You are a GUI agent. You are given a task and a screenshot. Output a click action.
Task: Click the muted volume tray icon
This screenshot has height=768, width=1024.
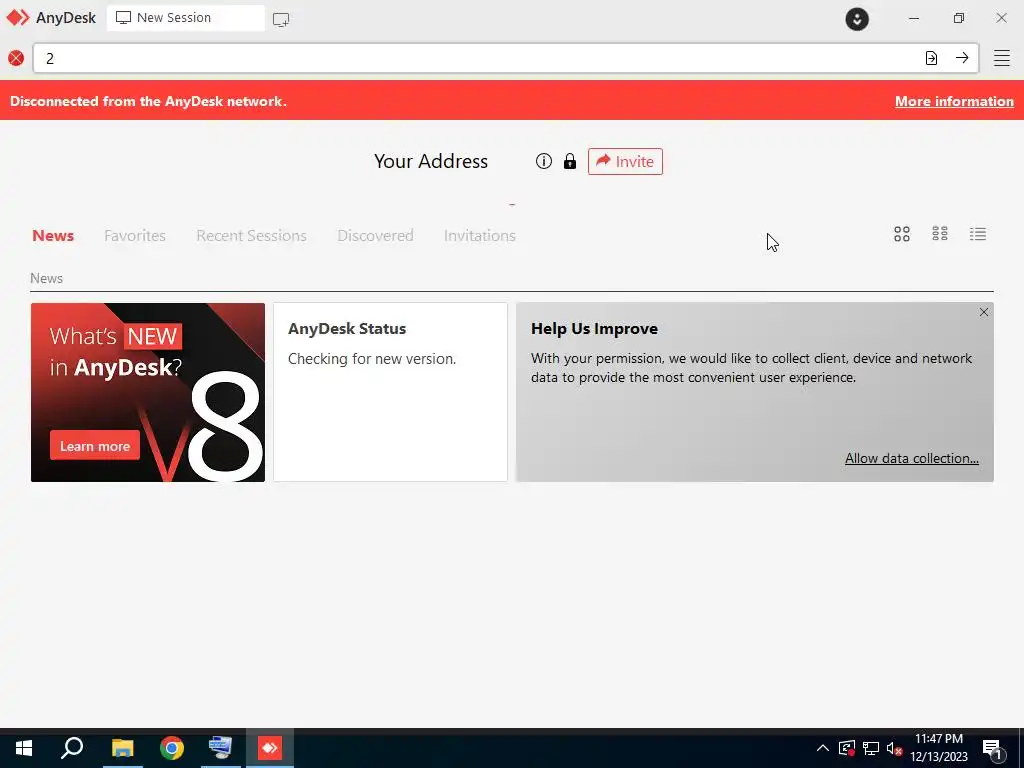(894, 748)
